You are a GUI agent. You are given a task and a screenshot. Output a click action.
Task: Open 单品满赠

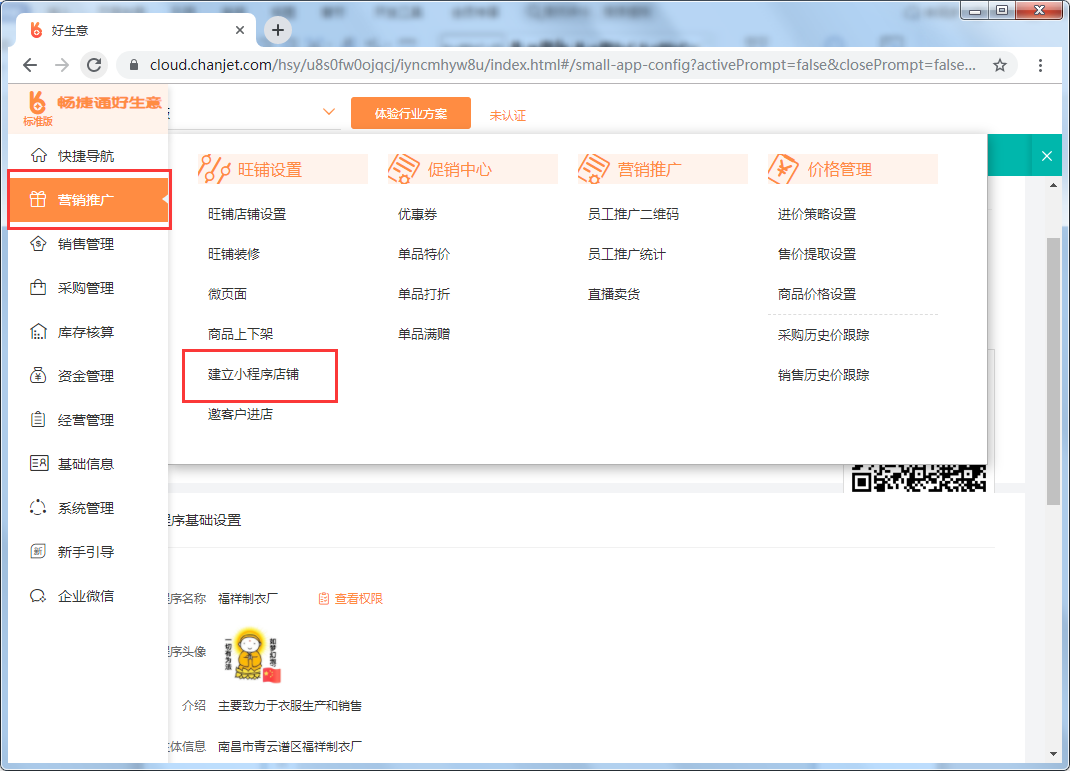424,334
